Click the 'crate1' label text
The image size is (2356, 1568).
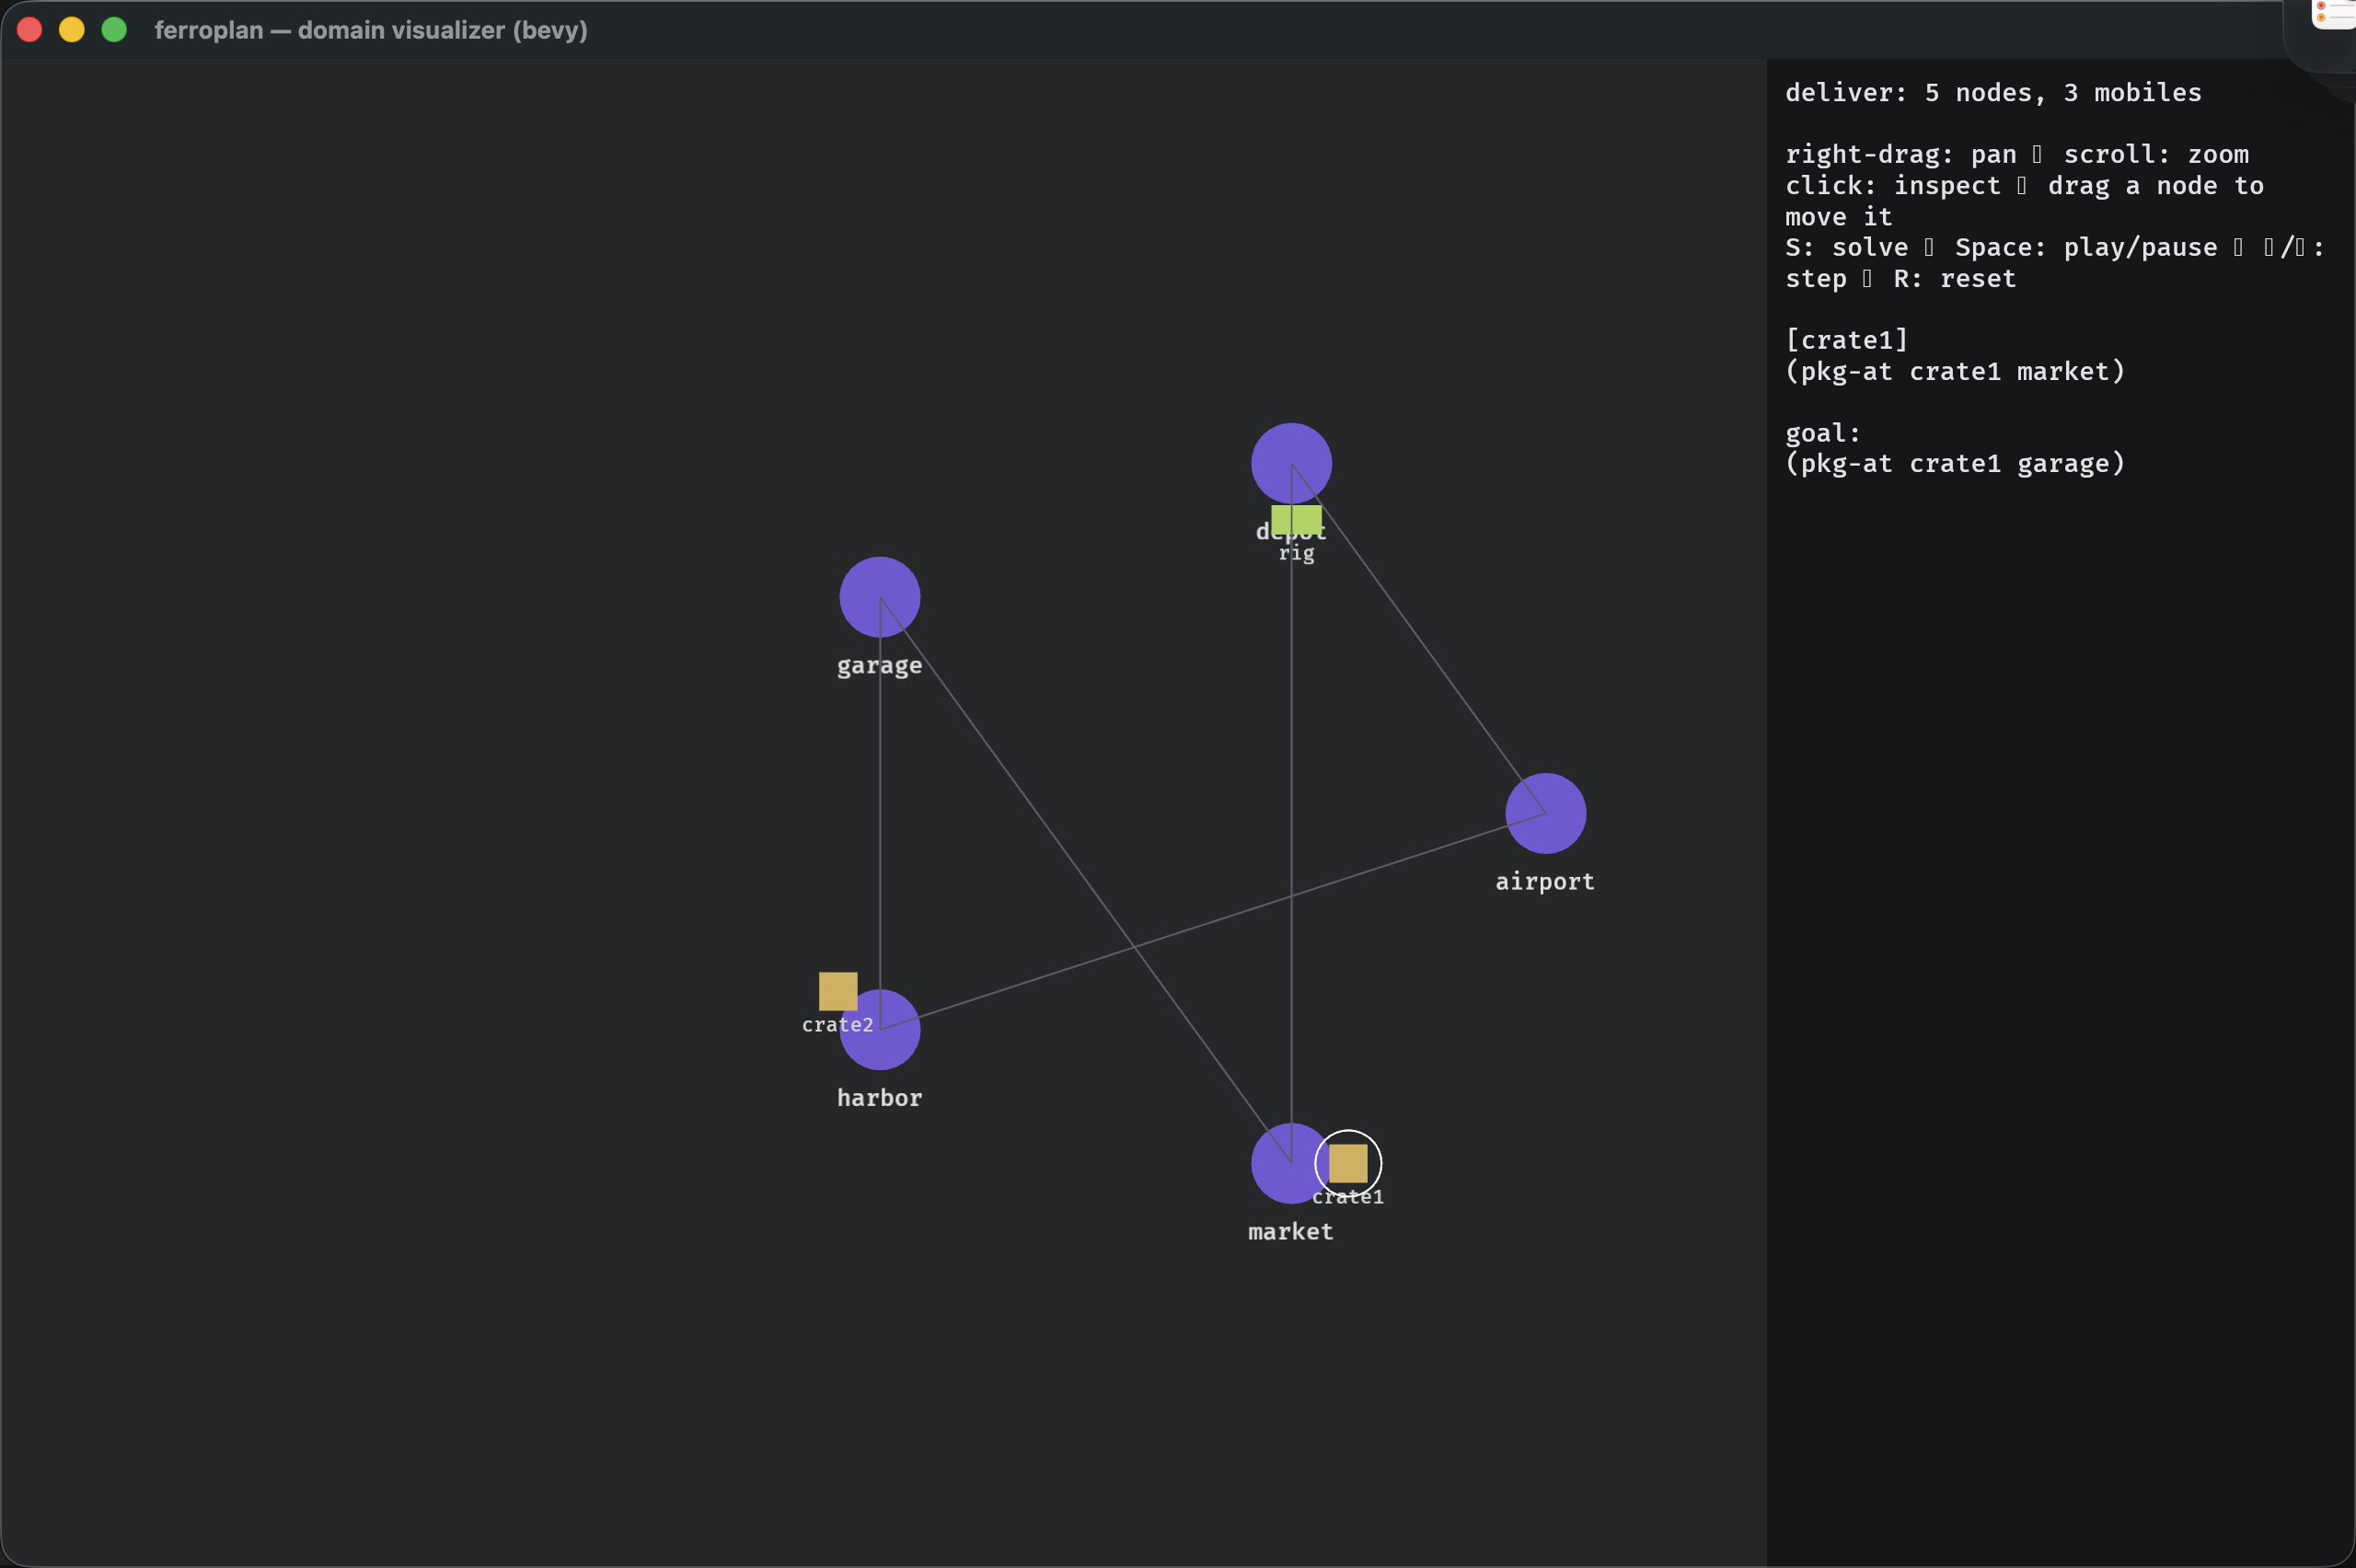(x=1348, y=1197)
